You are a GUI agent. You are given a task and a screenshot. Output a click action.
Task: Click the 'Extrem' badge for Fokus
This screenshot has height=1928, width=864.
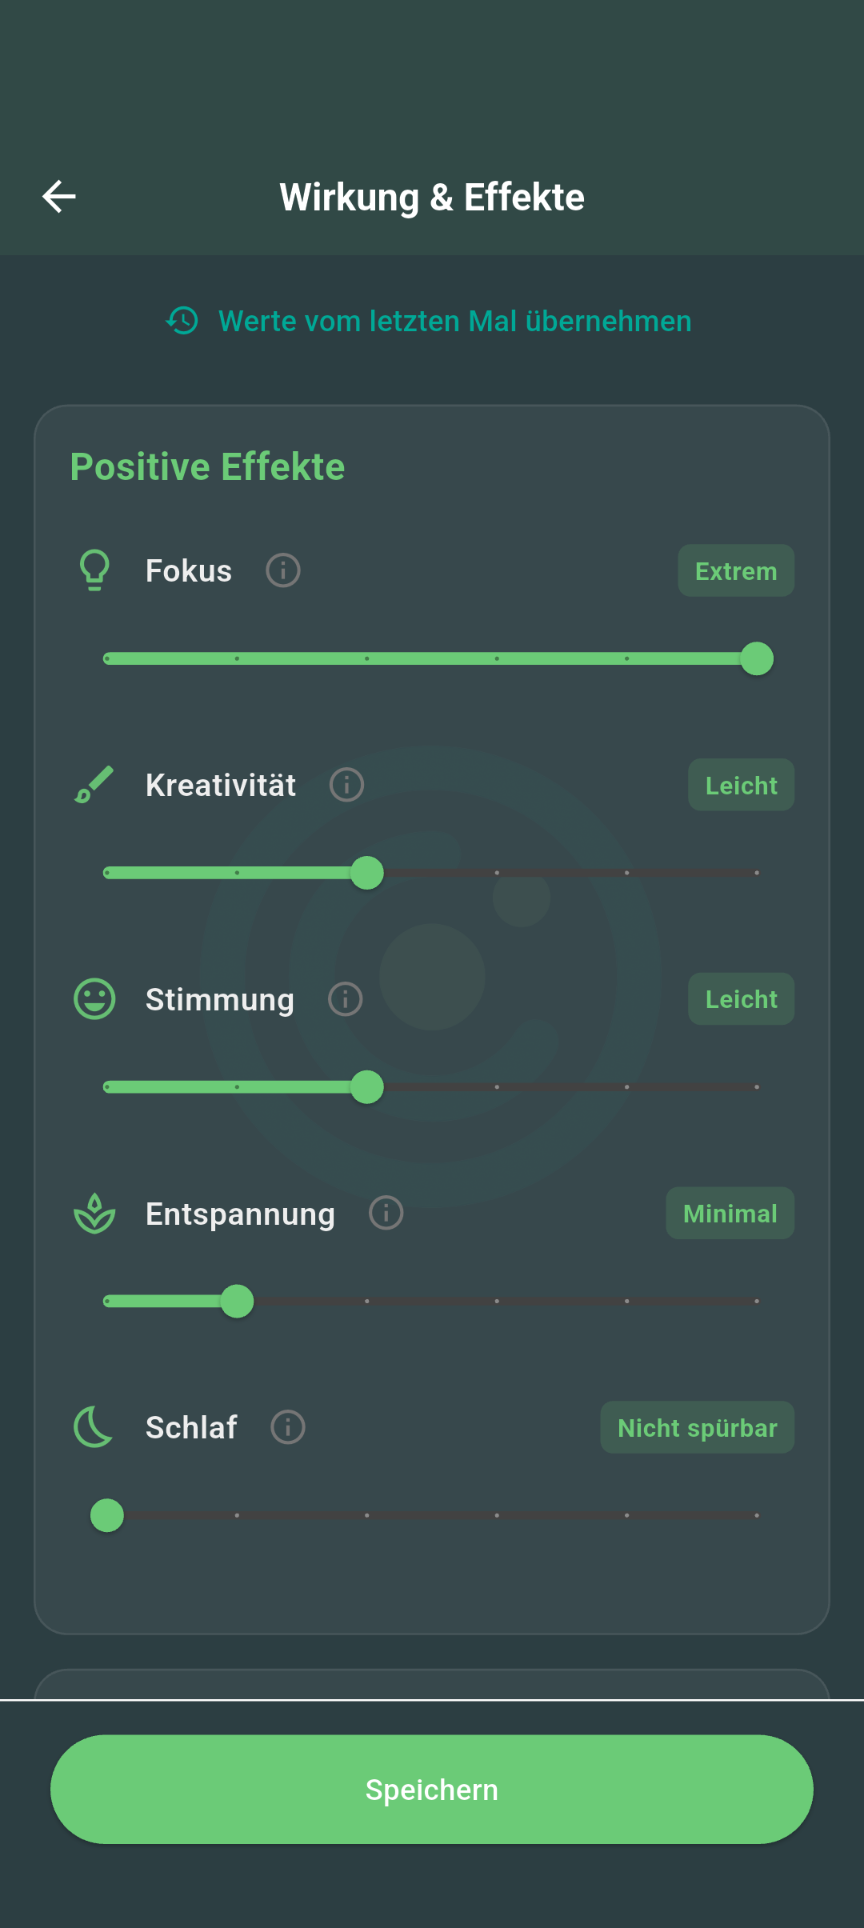tap(736, 571)
